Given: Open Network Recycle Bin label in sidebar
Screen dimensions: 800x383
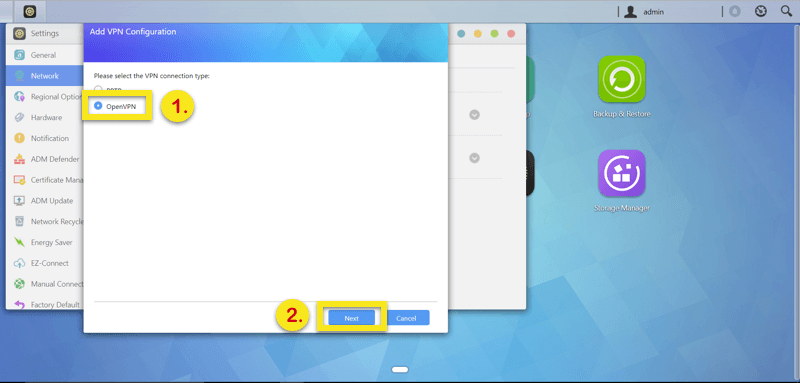Looking at the screenshot, I should tap(57, 222).
